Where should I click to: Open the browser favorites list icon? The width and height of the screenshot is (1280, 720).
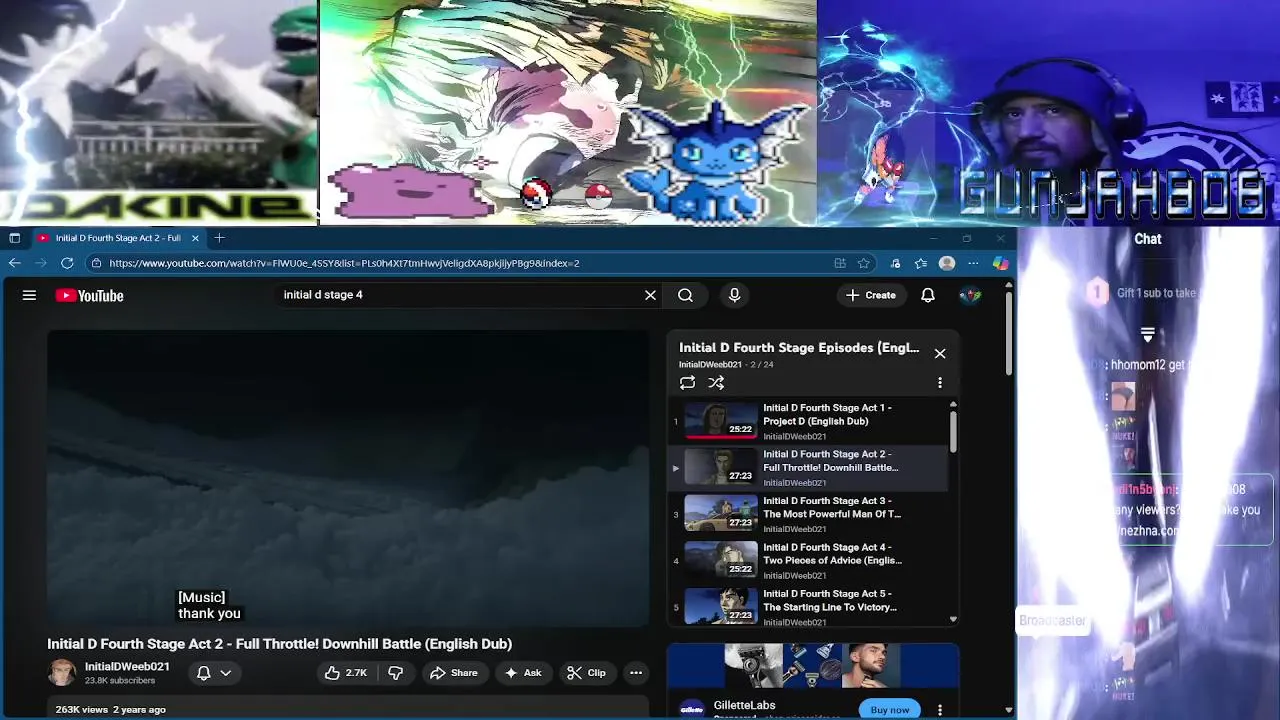921,263
